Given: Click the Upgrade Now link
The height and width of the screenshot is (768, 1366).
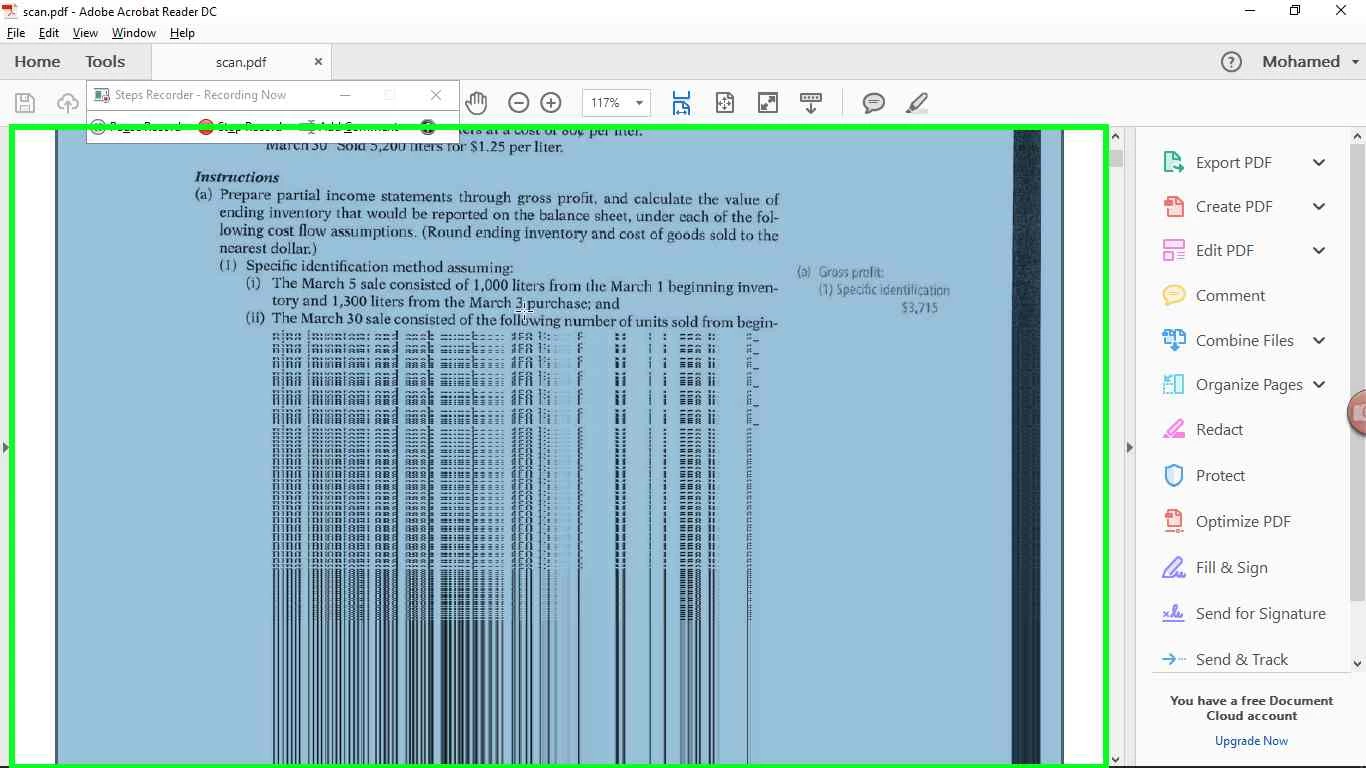Looking at the screenshot, I should [1251, 741].
